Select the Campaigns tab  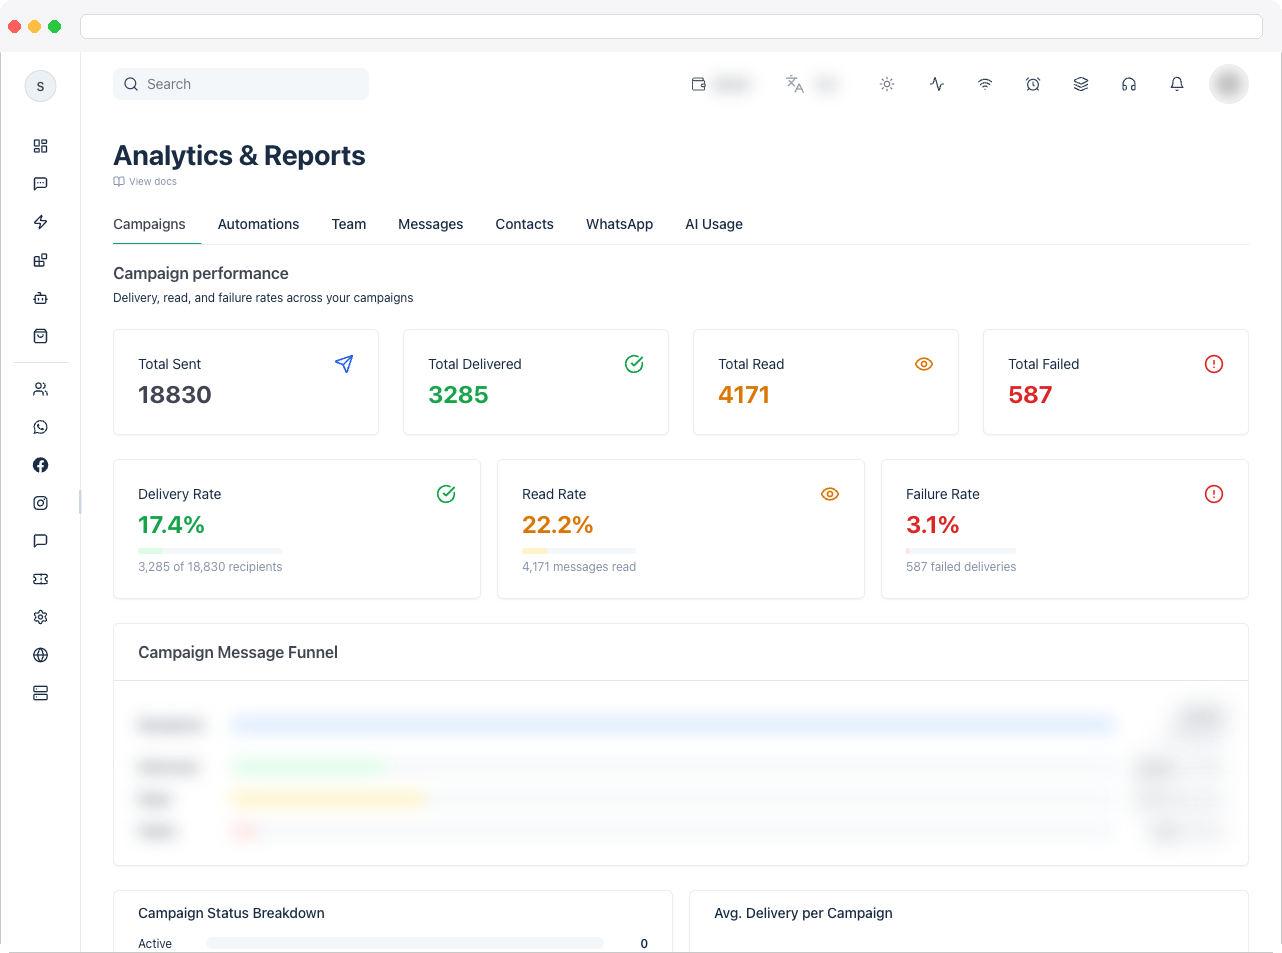coord(149,224)
